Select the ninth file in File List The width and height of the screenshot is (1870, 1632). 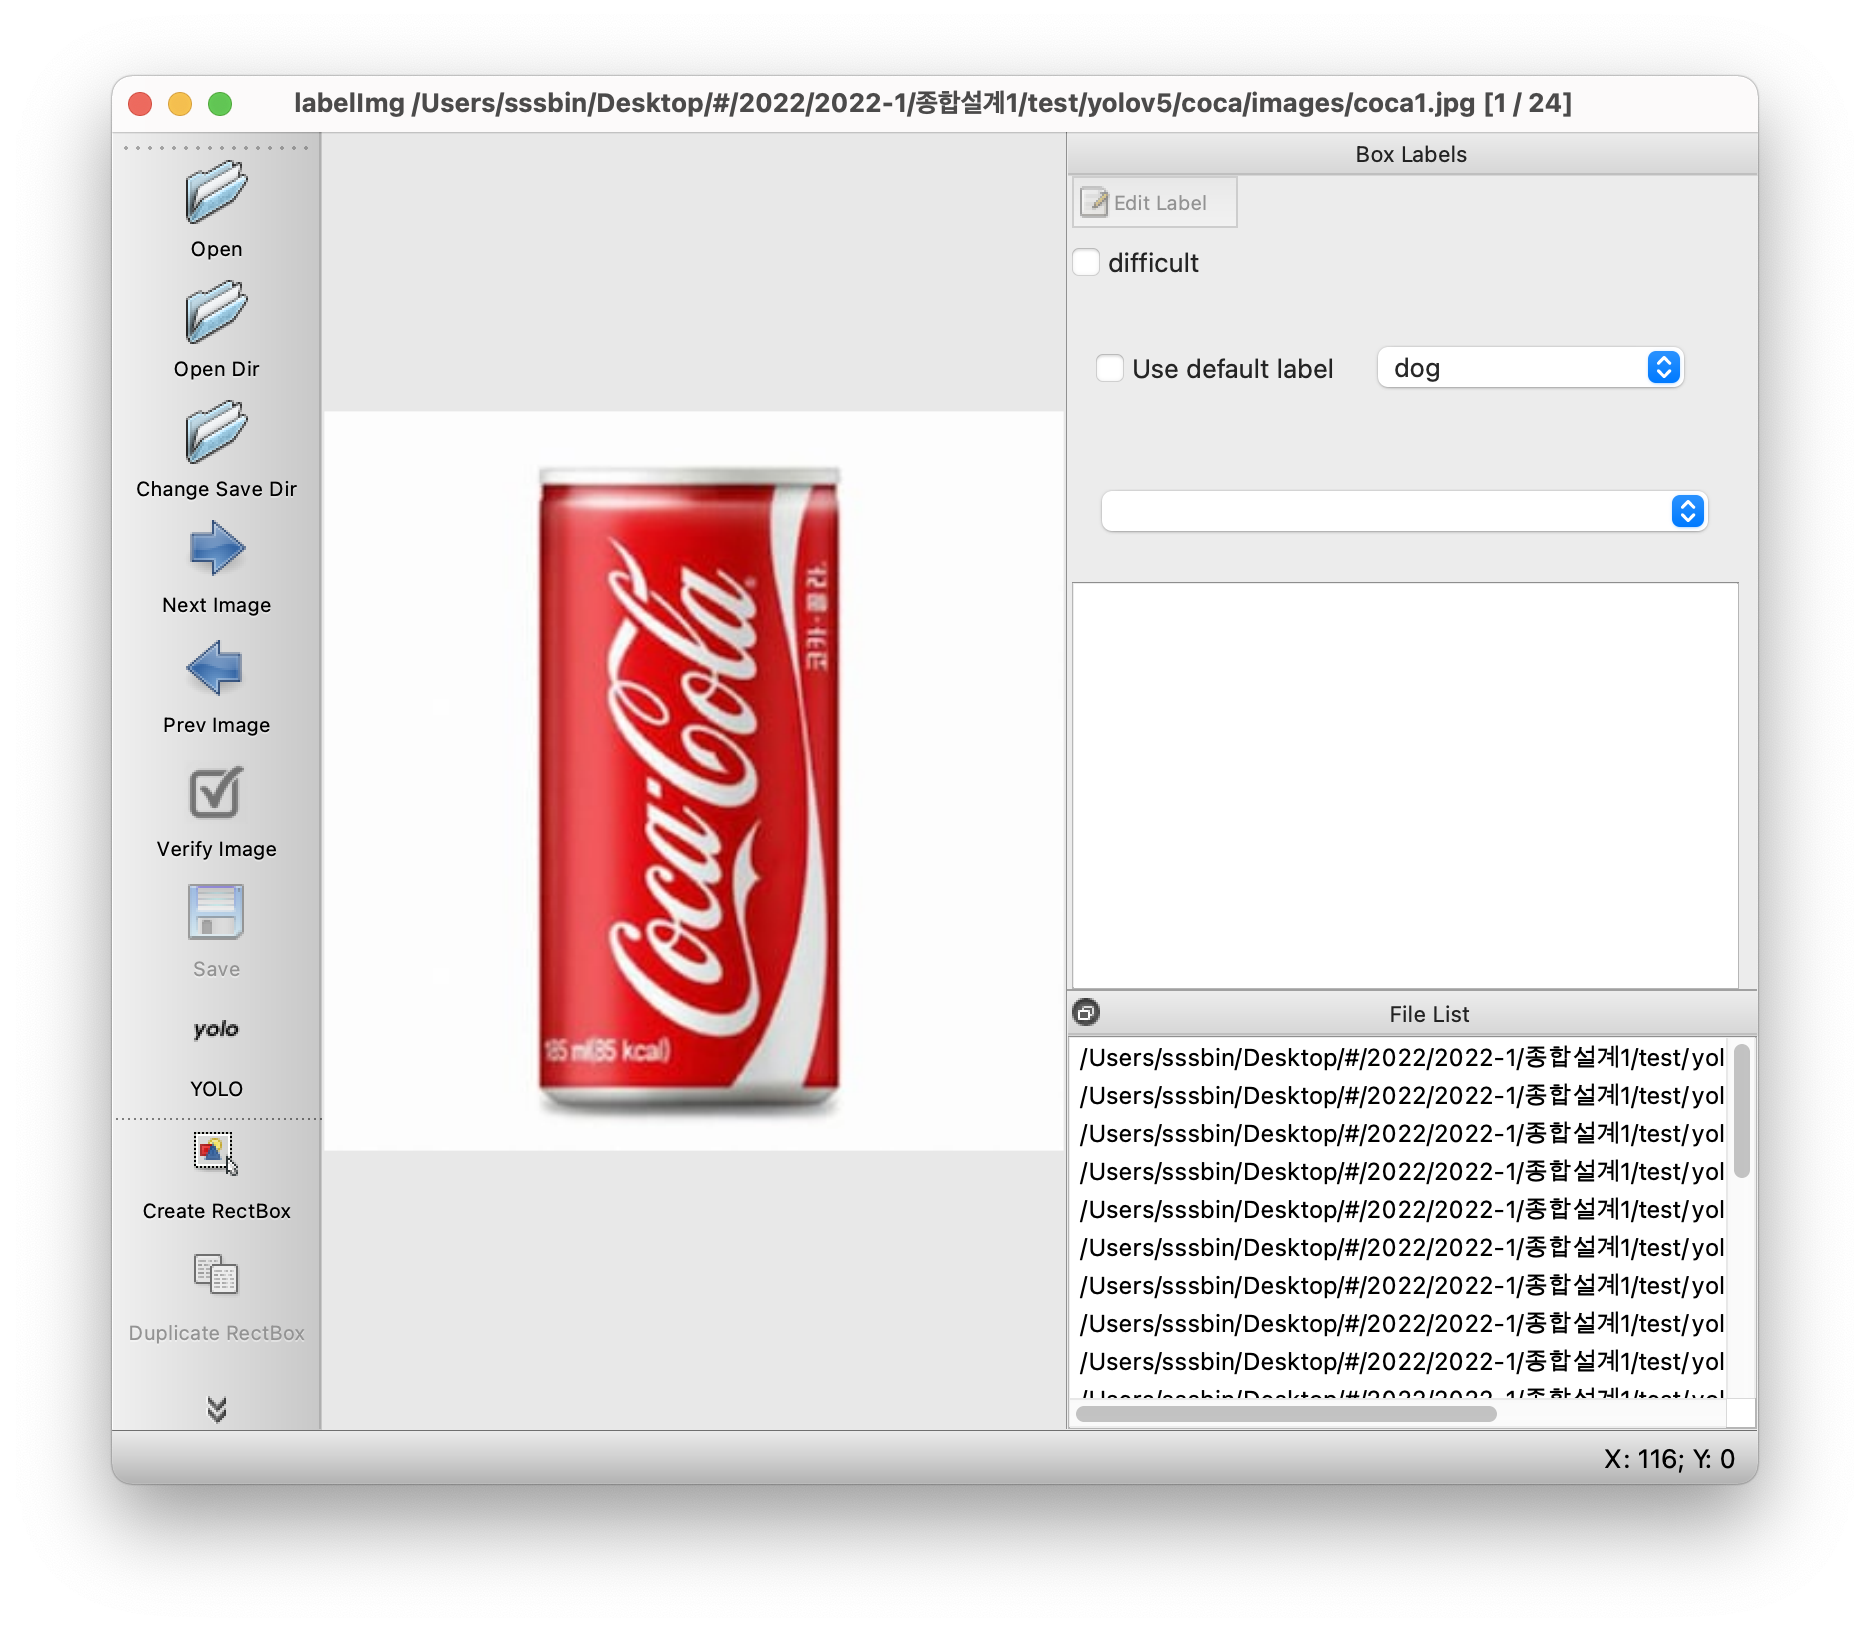click(x=1401, y=1362)
